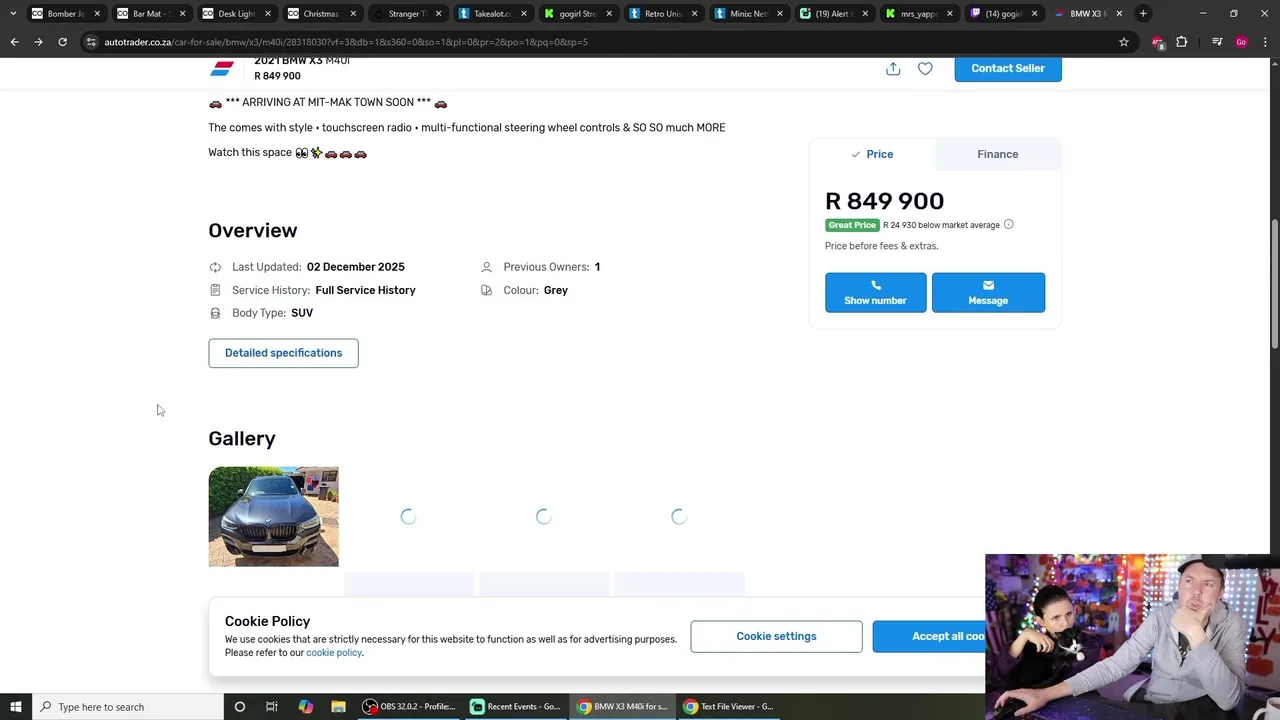Open the tab search dropdown
Screen dimensions: 1280x720
pos(13,14)
